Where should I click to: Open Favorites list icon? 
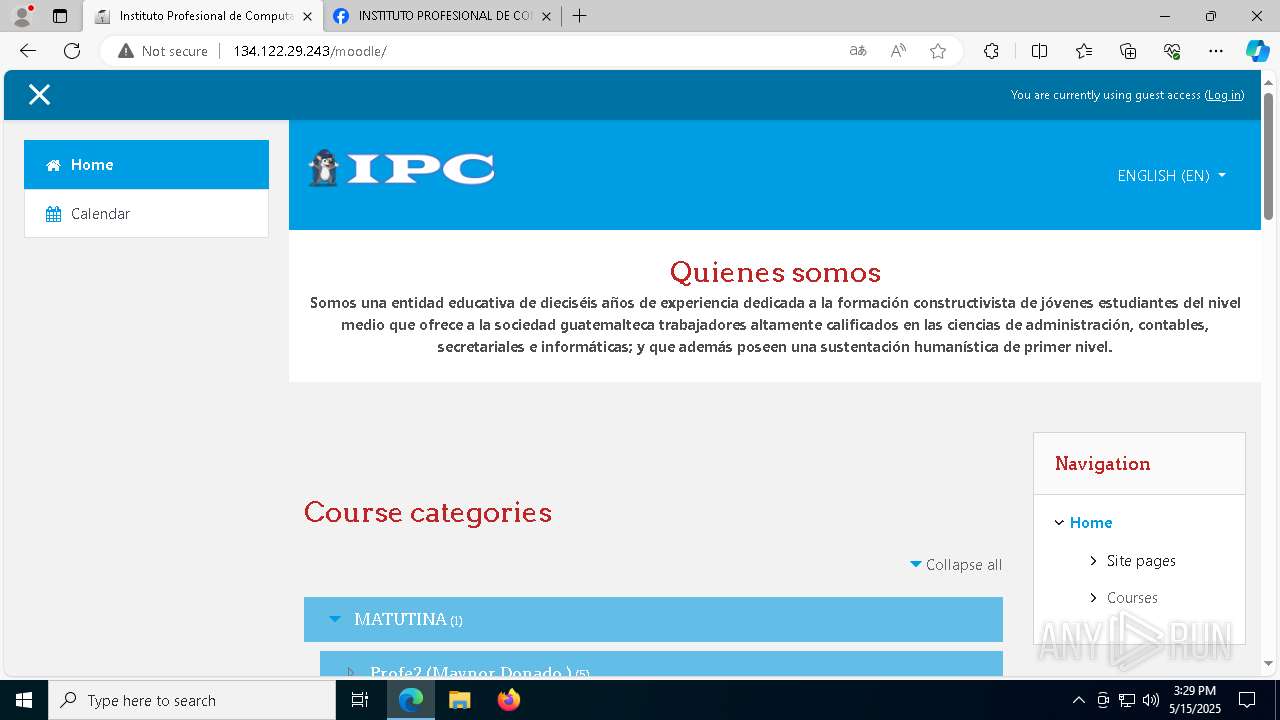tap(1084, 51)
